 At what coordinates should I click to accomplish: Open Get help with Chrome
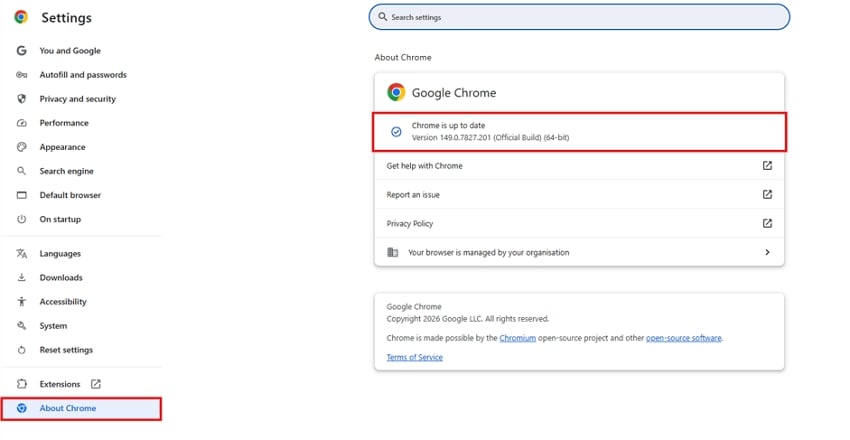coord(579,166)
